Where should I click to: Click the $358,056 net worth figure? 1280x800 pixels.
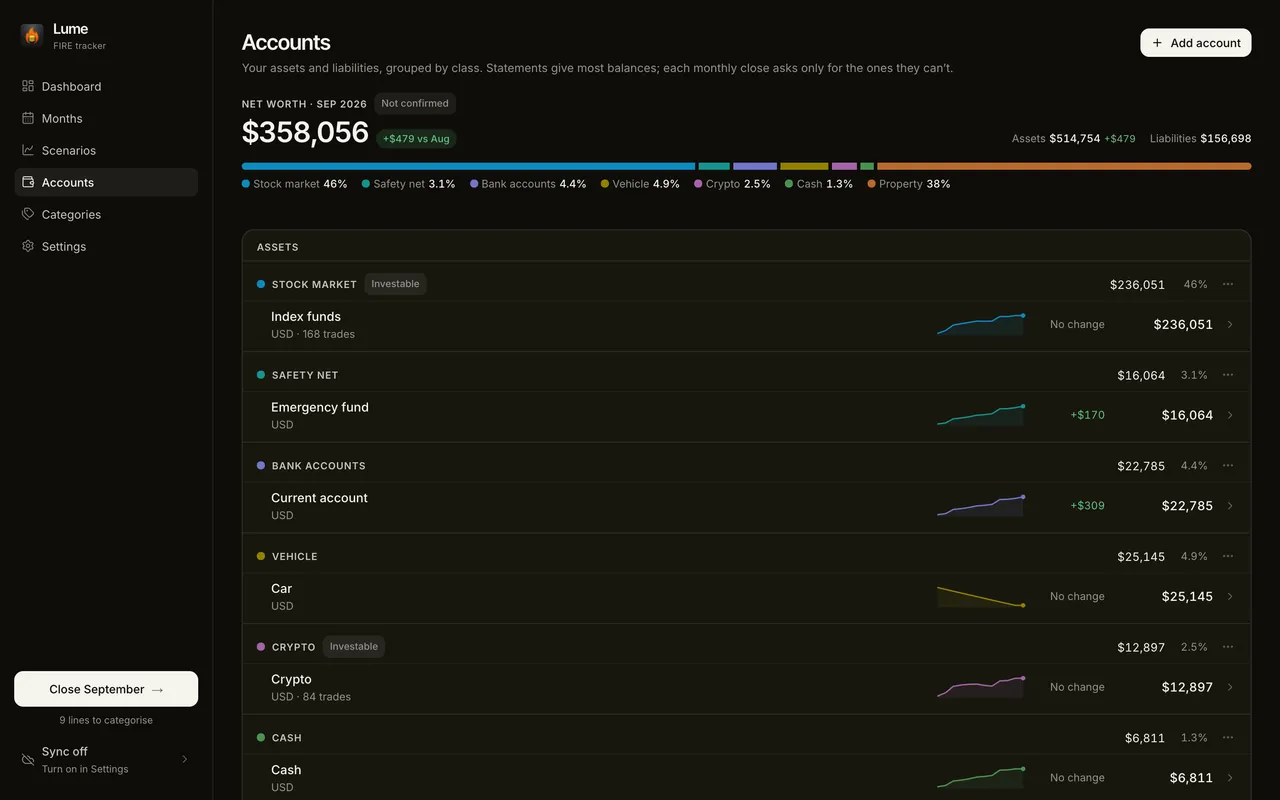click(305, 133)
